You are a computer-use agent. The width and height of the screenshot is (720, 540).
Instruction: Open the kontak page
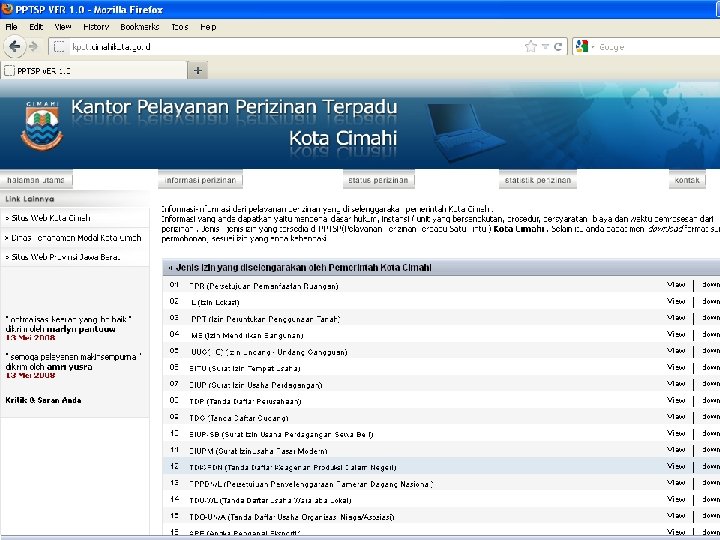(x=687, y=180)
